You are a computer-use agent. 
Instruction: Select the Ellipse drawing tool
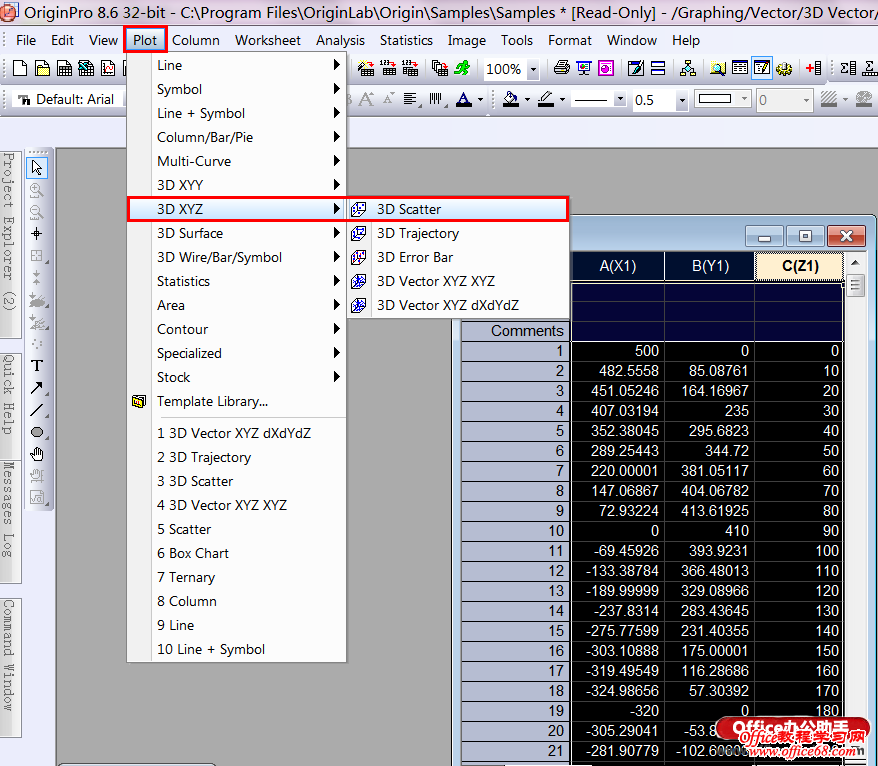coord(37,432)
